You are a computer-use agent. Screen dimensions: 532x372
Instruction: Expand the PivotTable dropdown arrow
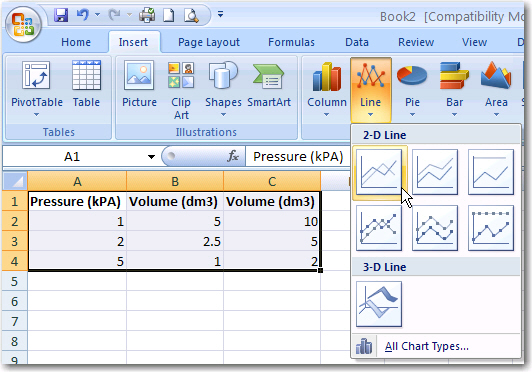click(36, 115)
